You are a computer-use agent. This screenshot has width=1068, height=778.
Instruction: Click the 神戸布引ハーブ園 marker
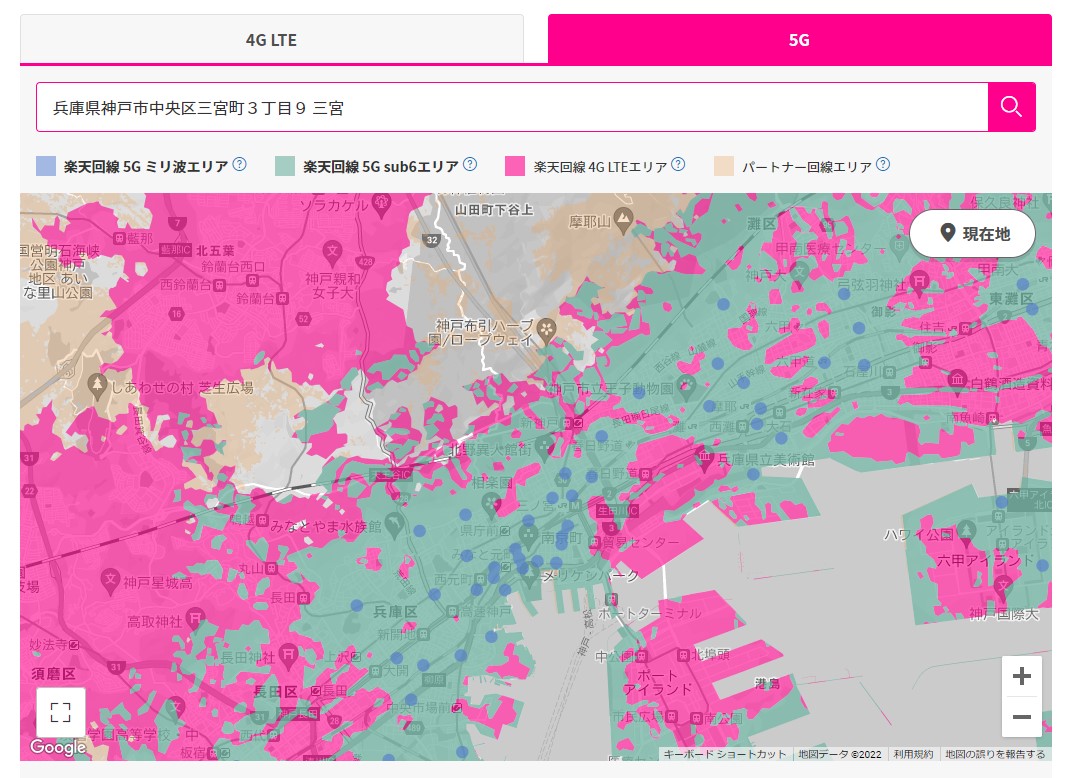coord(546,330)
